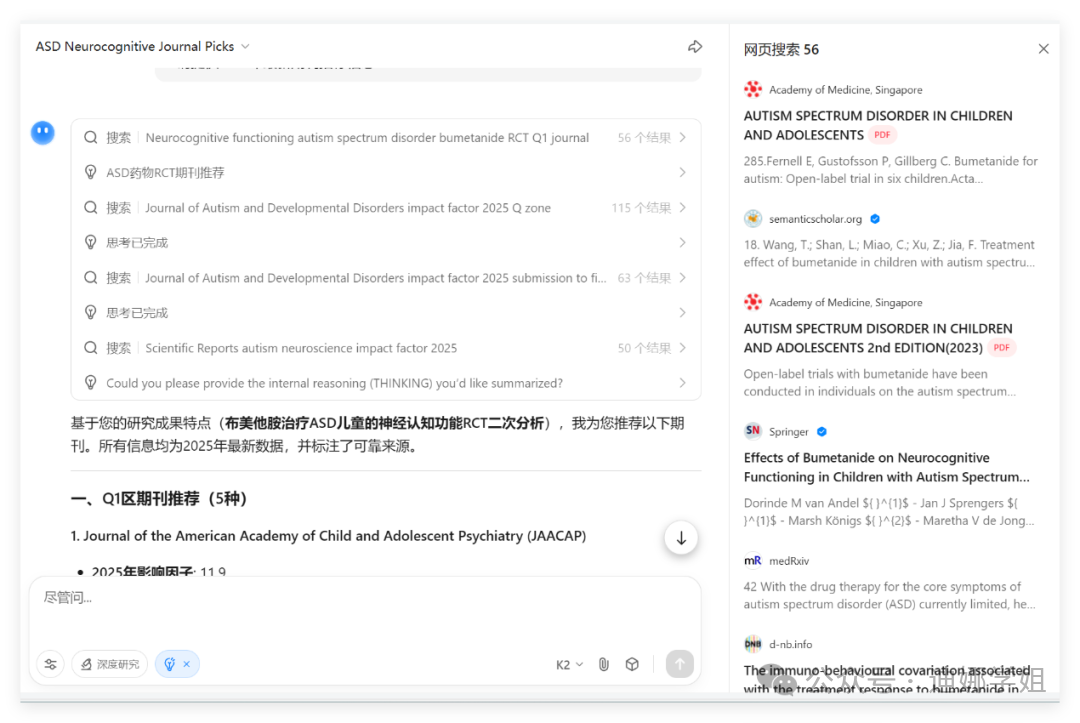1080x723 pixels.
Task: Expand the impact factor 2025 submission search row
Action: coord(386,278)
